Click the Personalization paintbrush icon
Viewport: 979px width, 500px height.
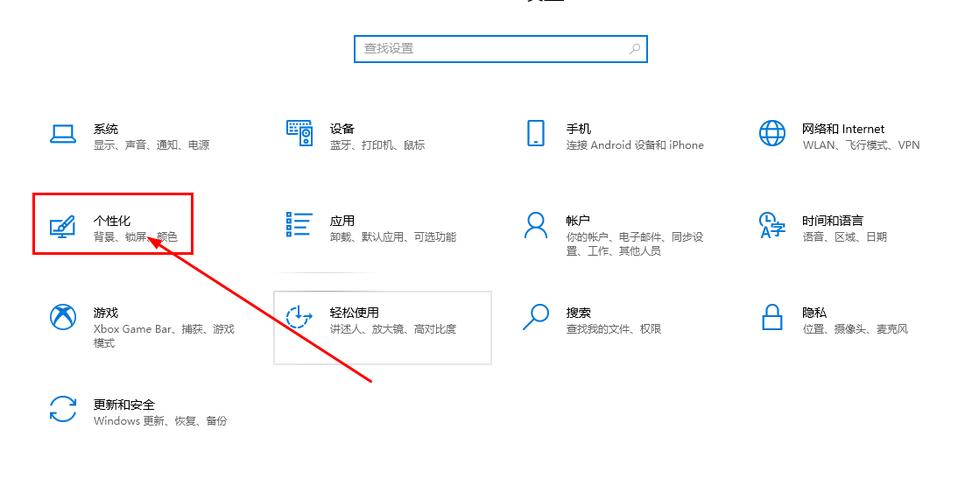coord(62,226)
